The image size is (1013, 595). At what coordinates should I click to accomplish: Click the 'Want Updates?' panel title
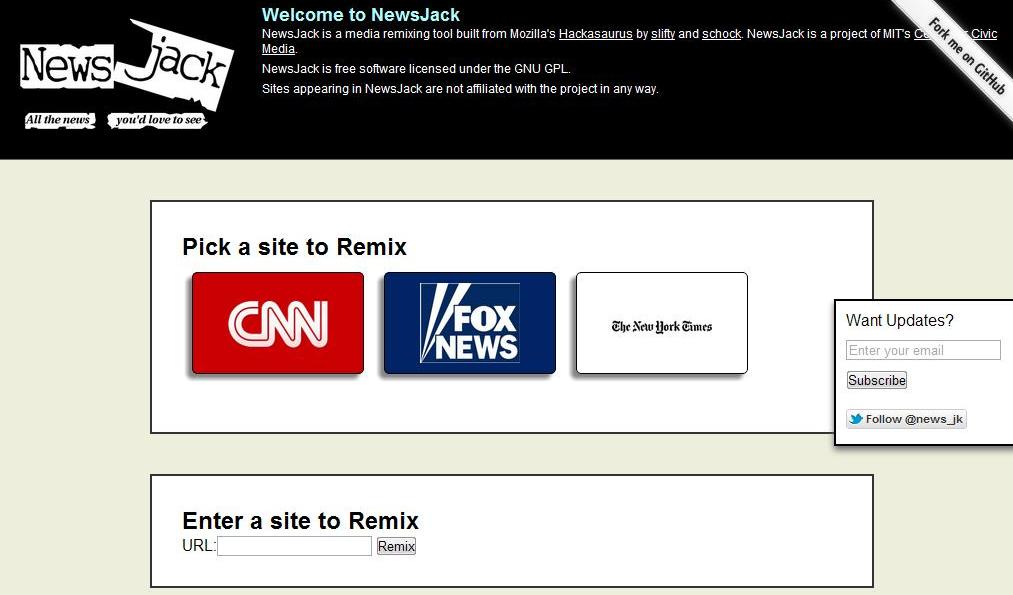point(899,320)
